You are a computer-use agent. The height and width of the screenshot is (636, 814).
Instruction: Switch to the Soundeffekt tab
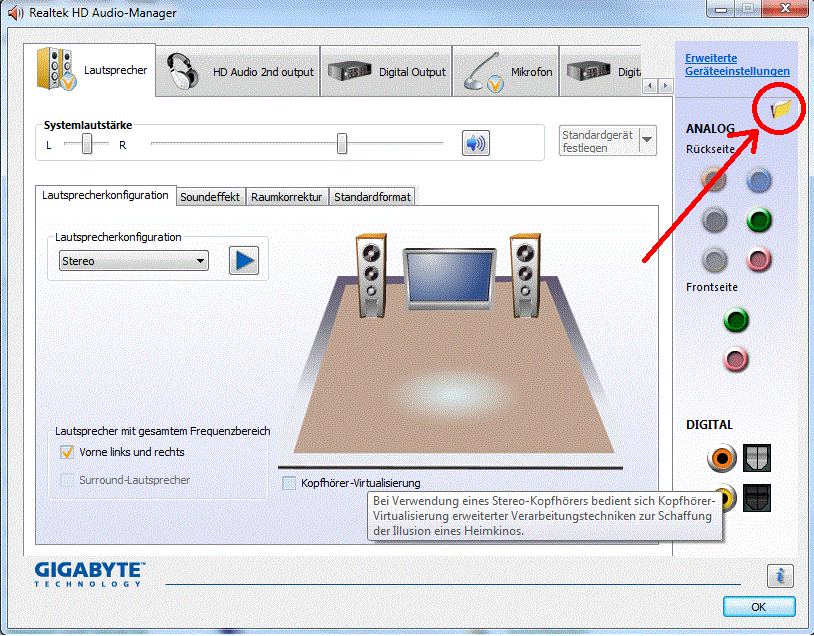(x=210, y=197)
